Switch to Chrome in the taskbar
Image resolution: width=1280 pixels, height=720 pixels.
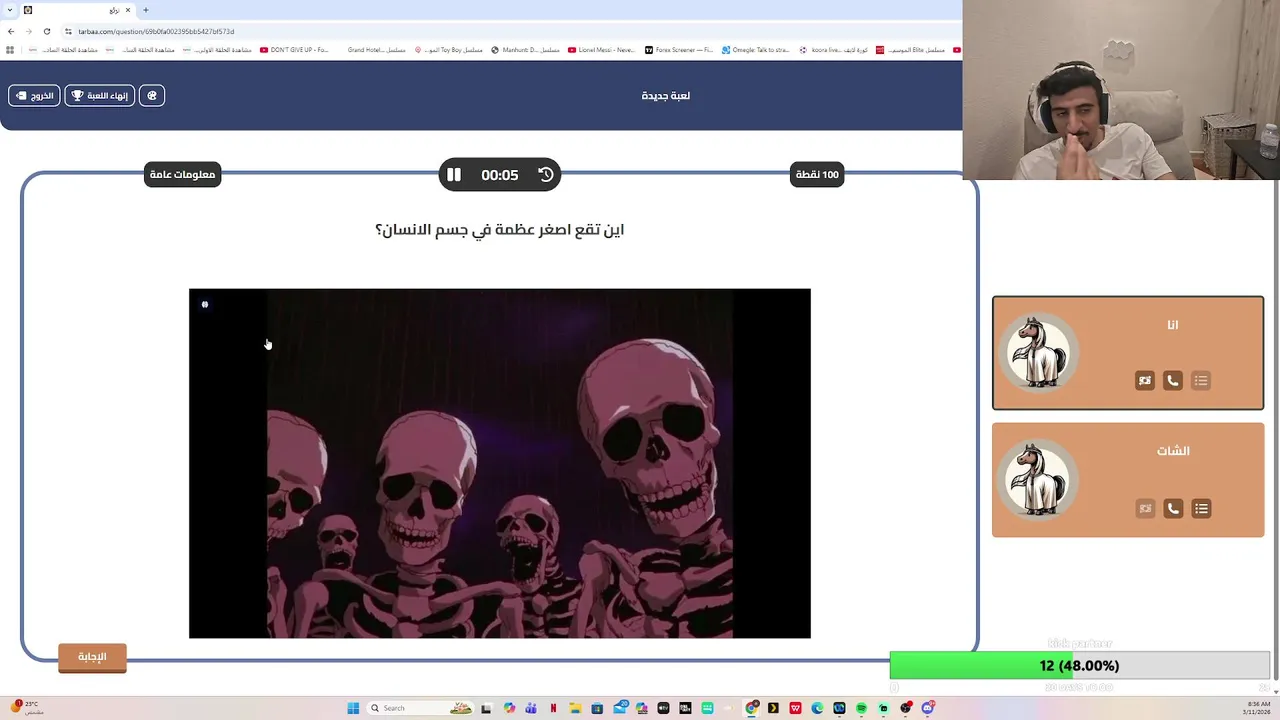[x=751, y=708]
